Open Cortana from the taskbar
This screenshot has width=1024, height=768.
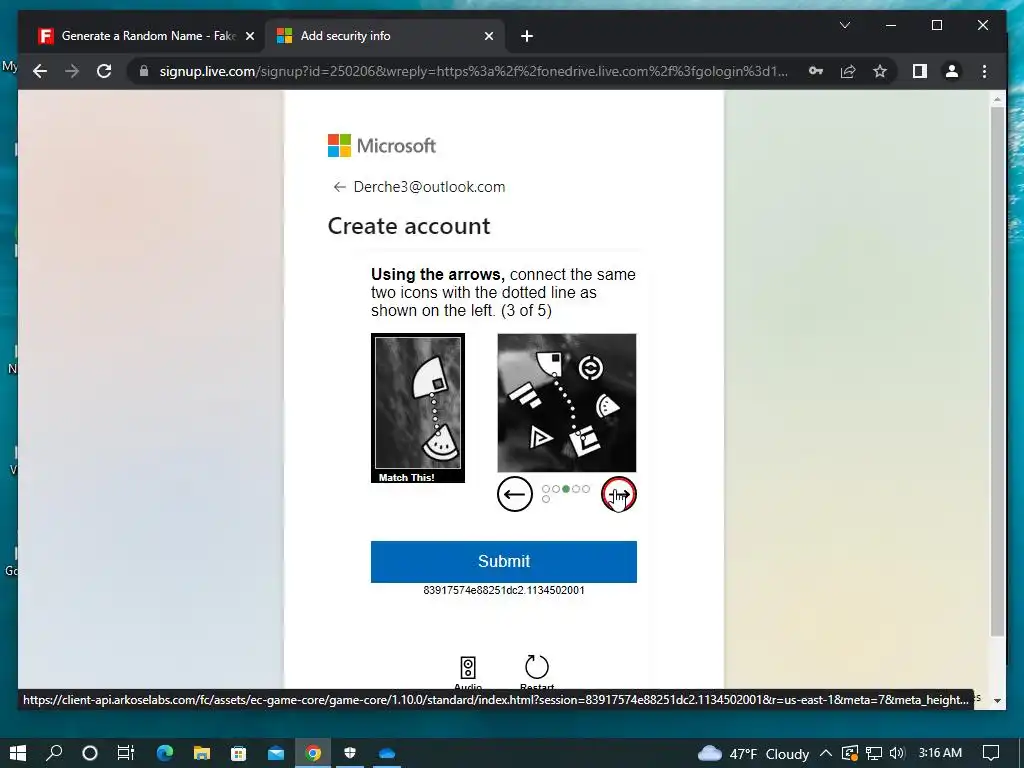click(90, 753)
